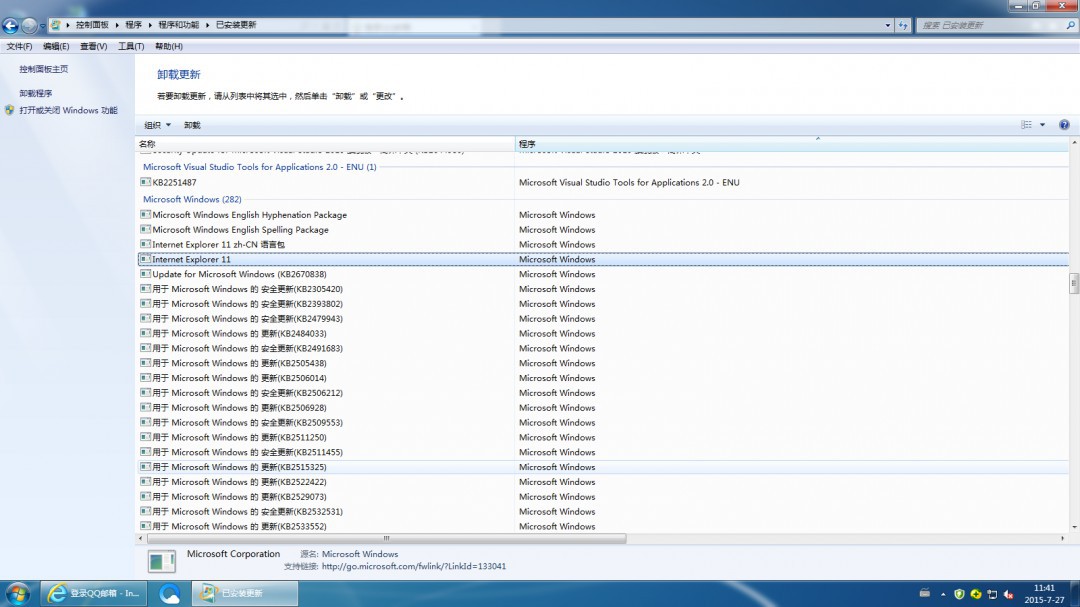Collapse the Visual Studio Tools for Applications group
The image size is (1080, 607).
(x=260, y=167)
